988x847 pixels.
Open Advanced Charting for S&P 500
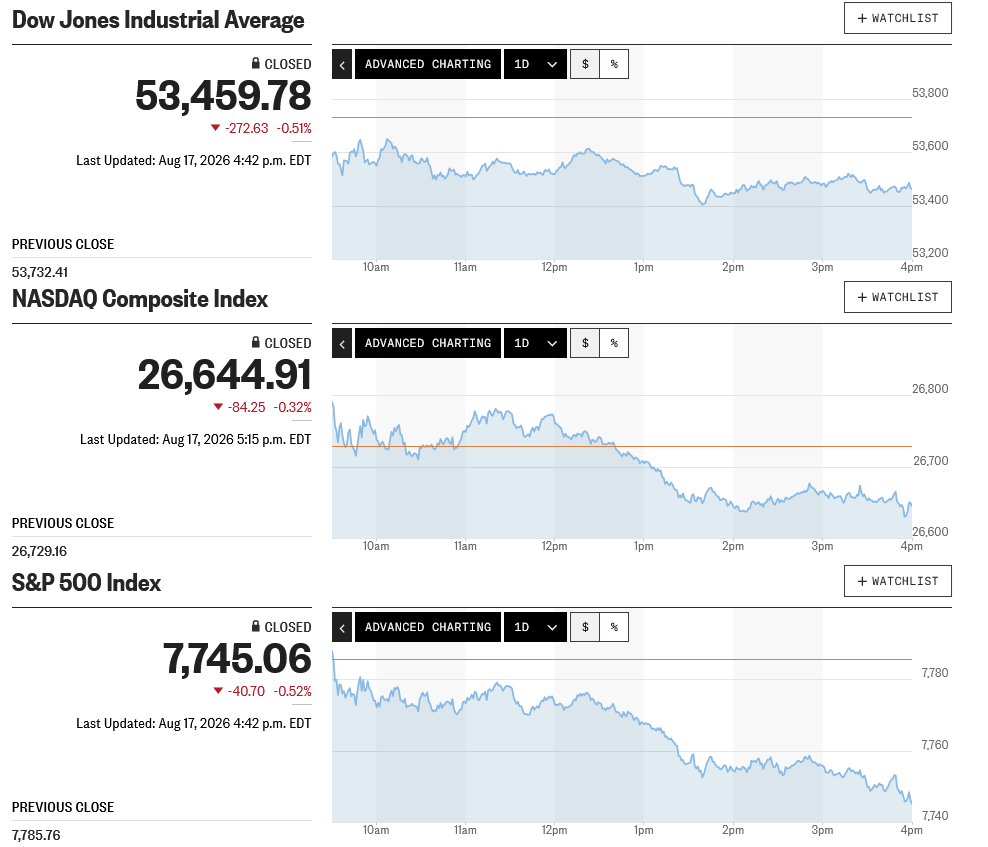point(428,628)
